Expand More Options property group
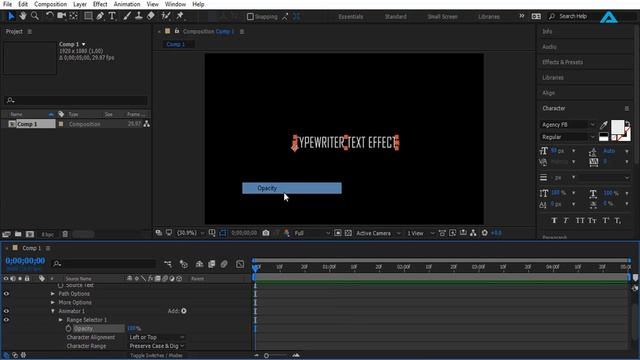Image resolution: width=640 pixels, height=360 pixels. click(53, 302)
